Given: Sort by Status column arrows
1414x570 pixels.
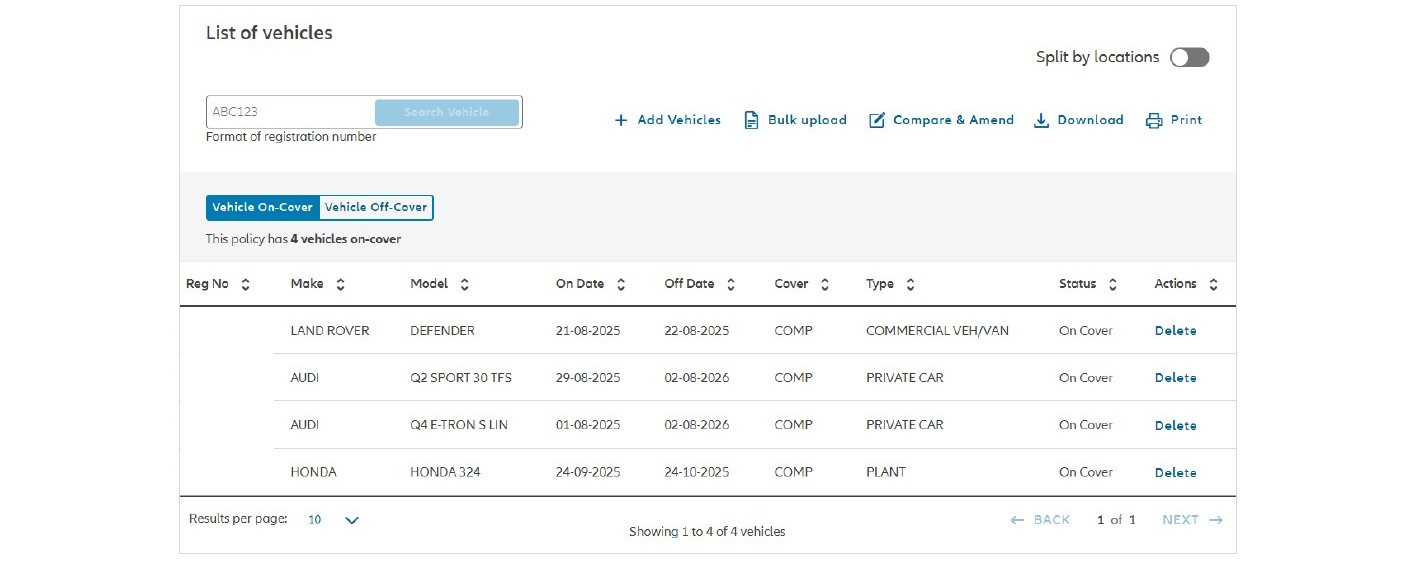Looking at the screenshot, I should point(1112,285).
